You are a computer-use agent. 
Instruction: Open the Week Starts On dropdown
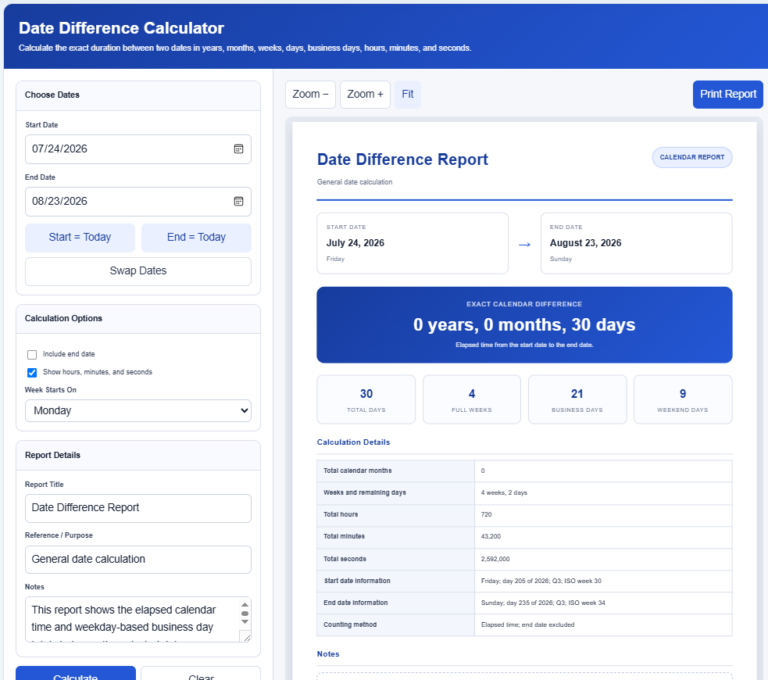(138, 411)
